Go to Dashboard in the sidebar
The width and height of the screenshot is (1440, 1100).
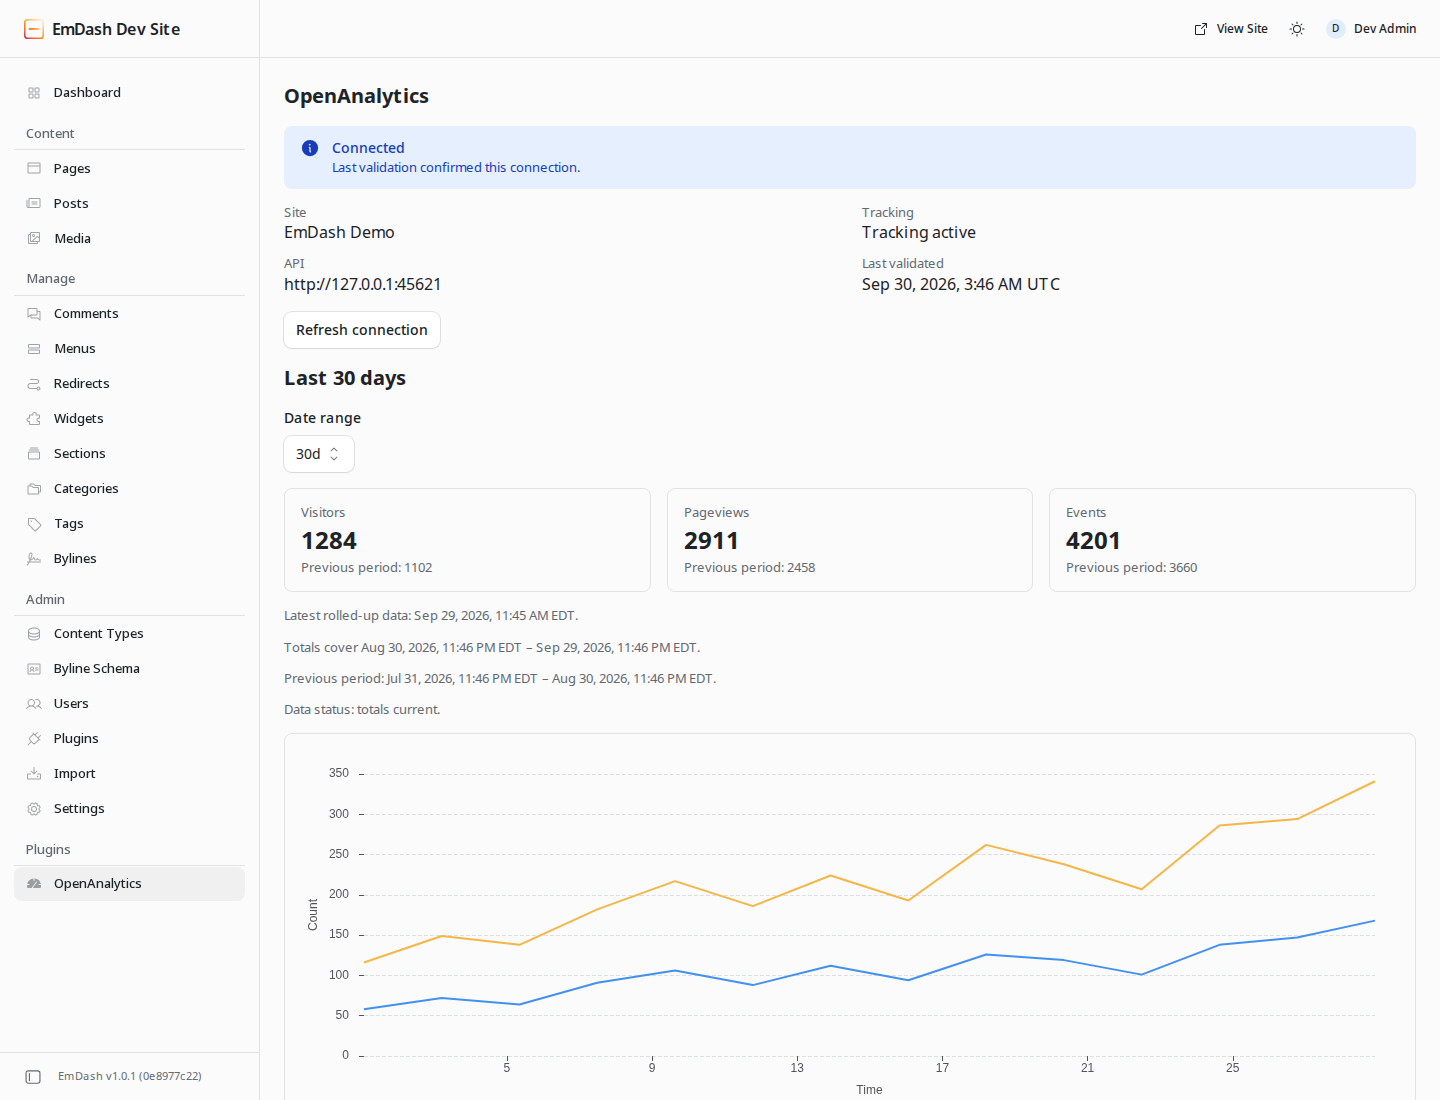(130, 92)
